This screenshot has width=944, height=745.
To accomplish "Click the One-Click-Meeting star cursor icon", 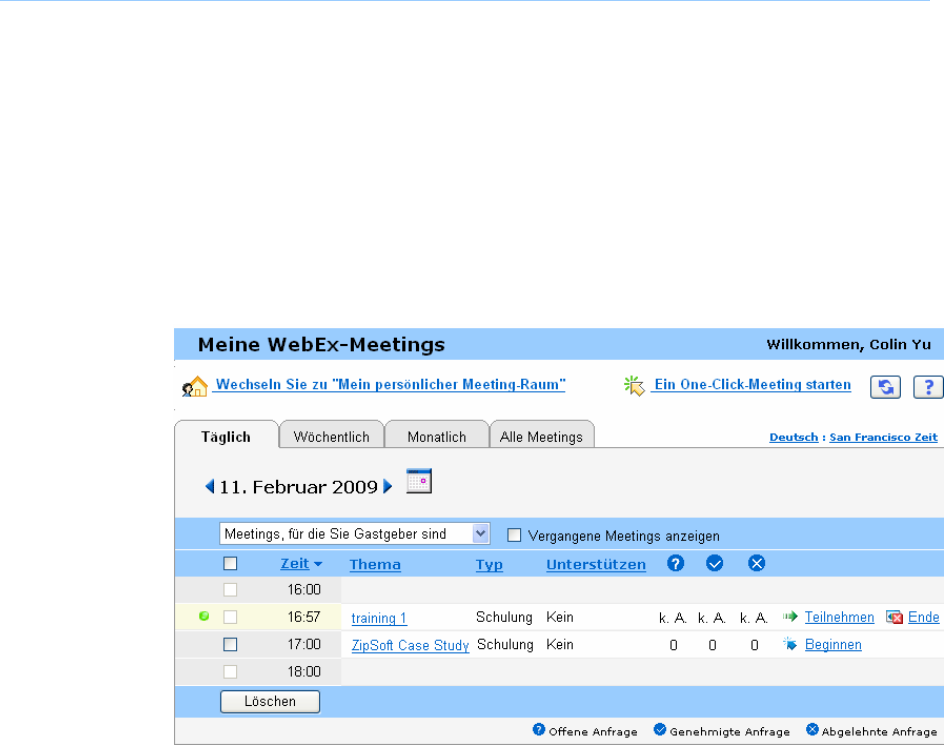I will [x=633, y=385].
